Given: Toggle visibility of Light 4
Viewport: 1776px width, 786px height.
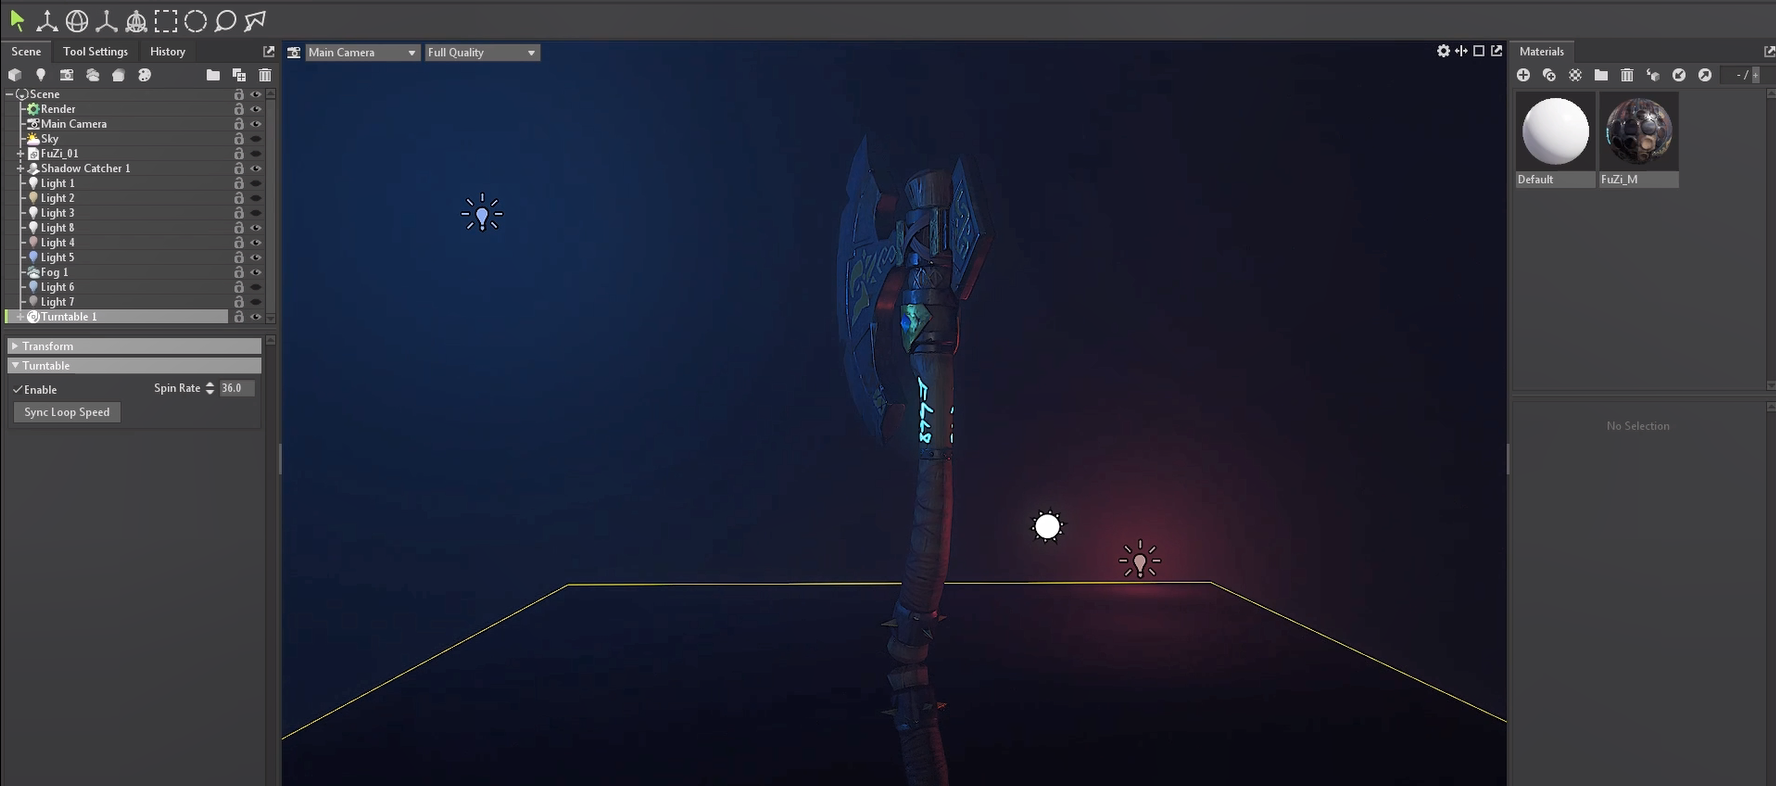Looking at the screenshot, I should (256, 243).
